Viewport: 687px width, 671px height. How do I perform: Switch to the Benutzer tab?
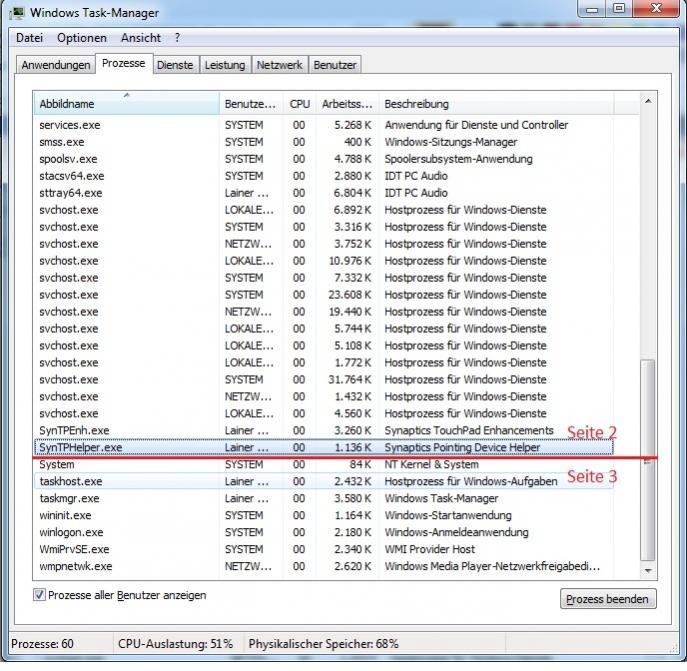pyautogui.click(x=335, y=65)
